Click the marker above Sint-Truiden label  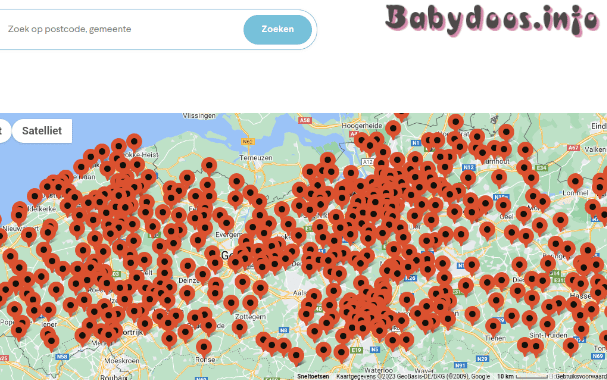[547, 324]
